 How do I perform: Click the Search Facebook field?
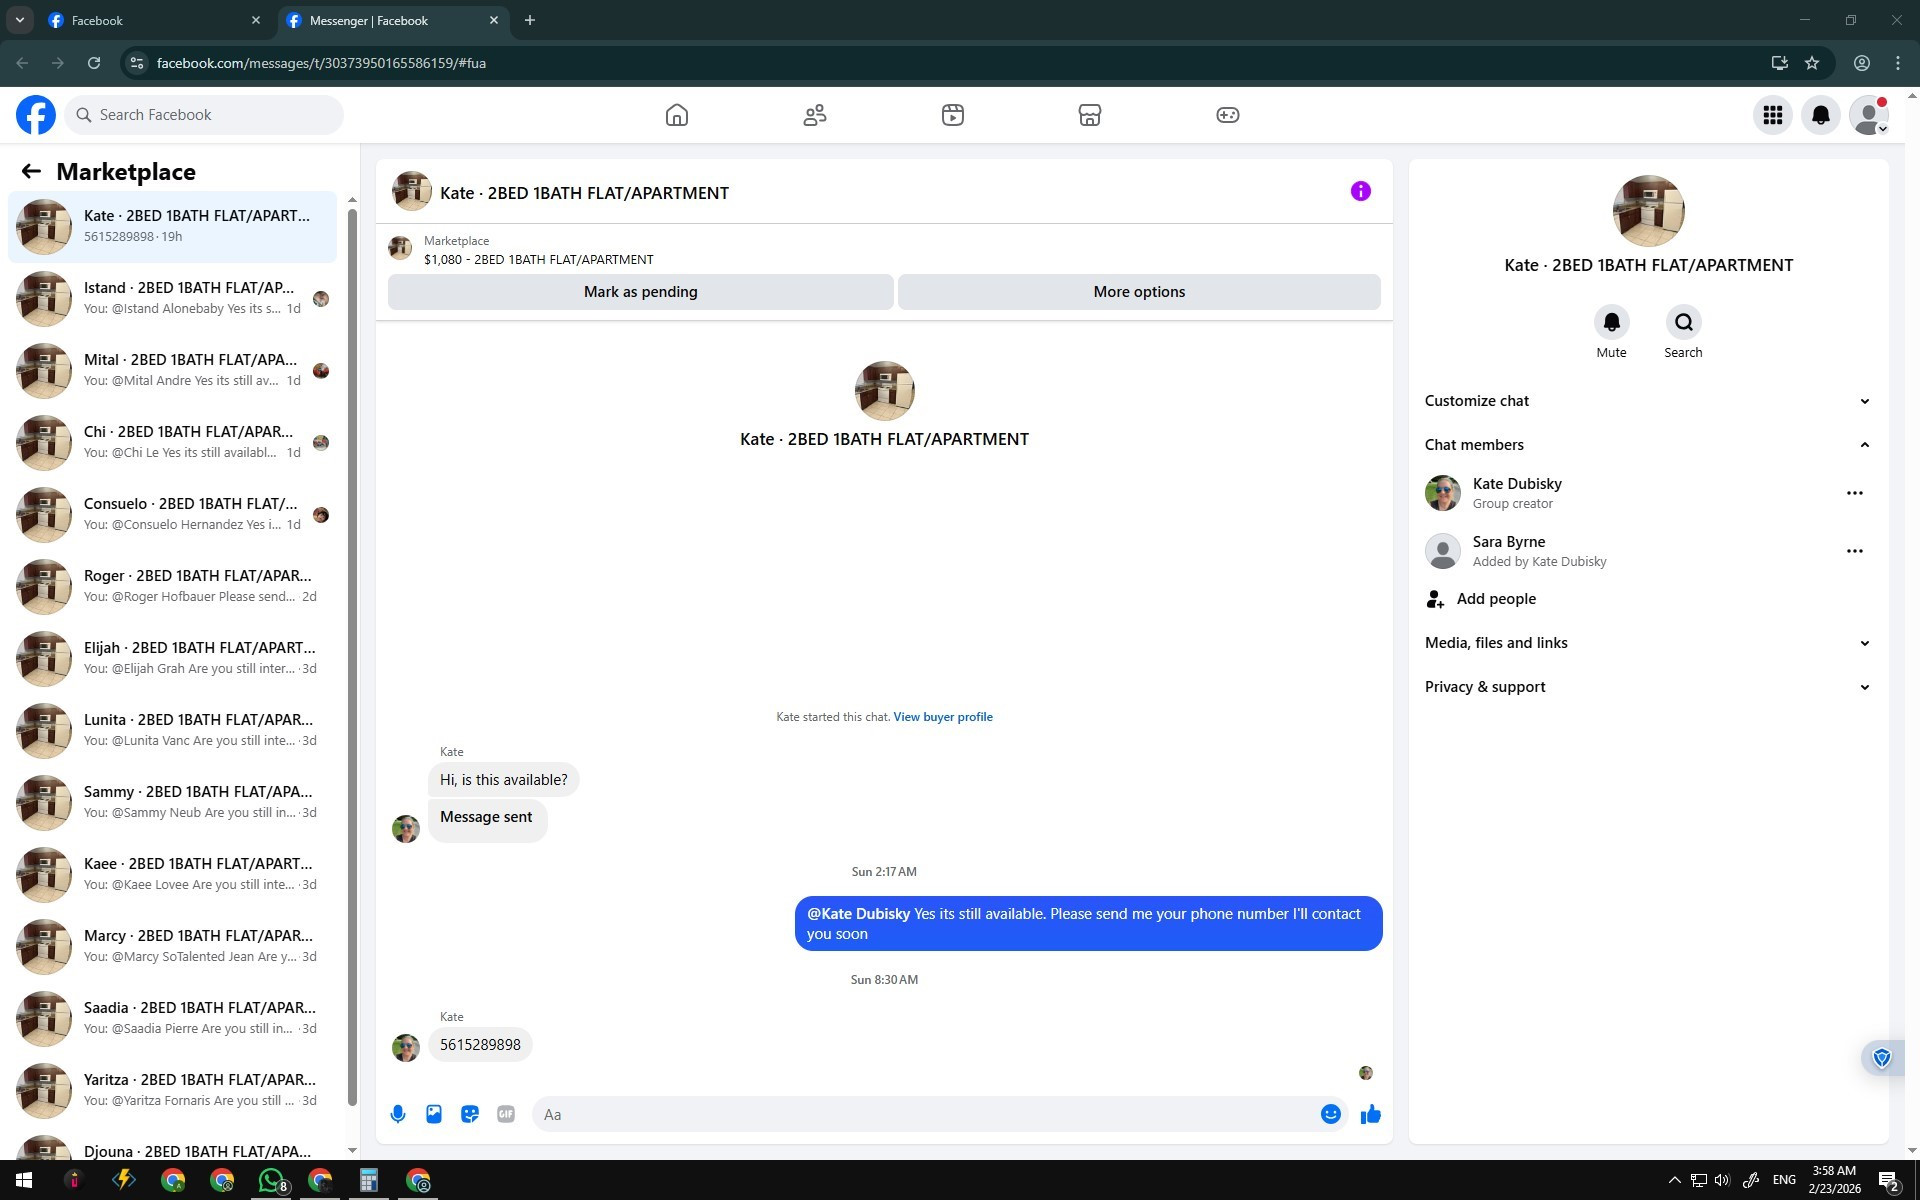205,115
